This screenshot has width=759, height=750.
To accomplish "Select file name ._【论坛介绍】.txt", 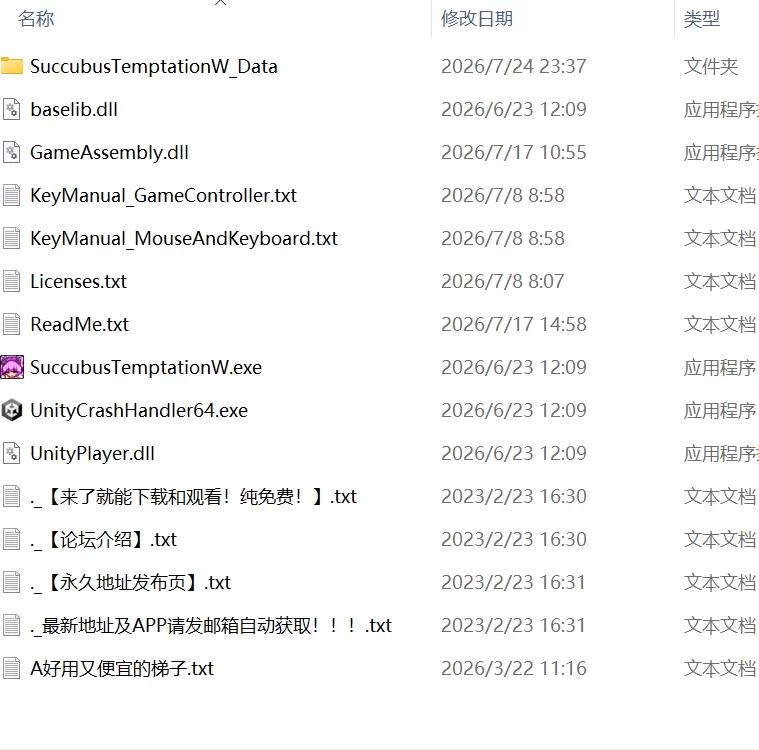I will point(104,540).
